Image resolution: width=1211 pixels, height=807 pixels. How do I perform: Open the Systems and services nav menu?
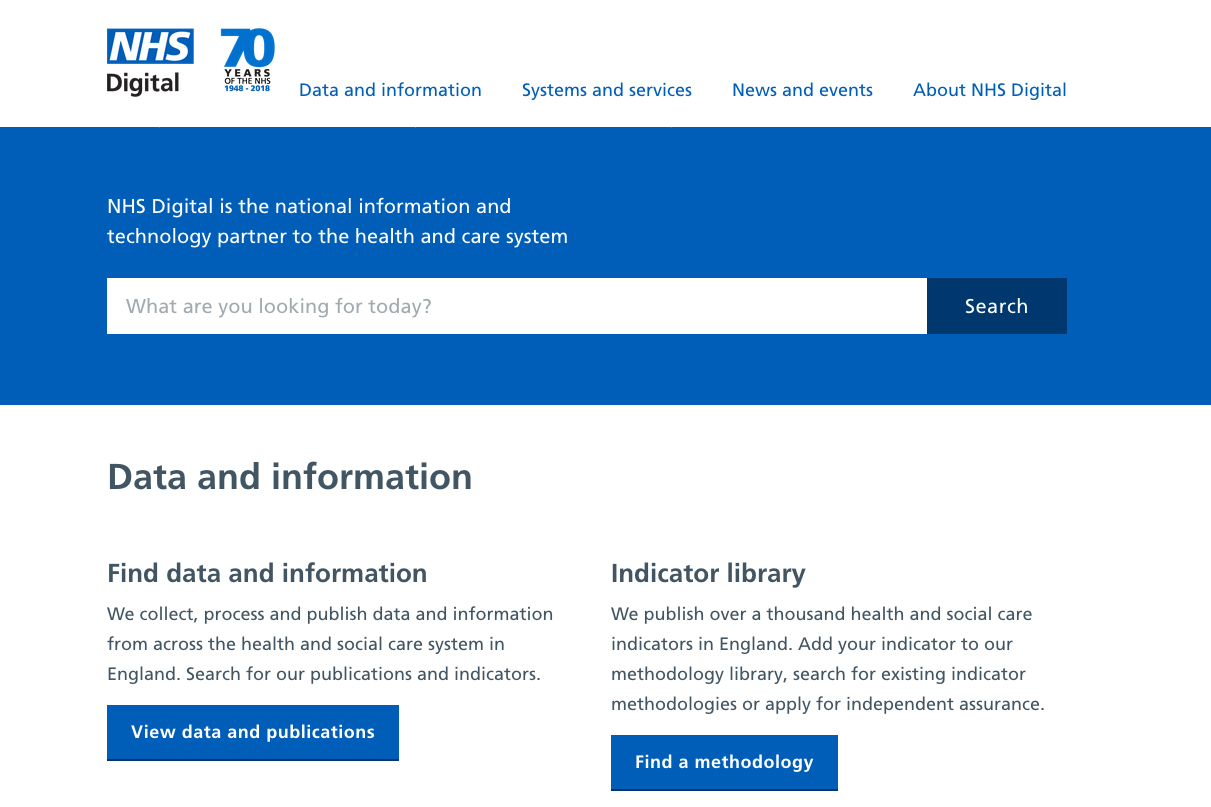pos(606,90)
